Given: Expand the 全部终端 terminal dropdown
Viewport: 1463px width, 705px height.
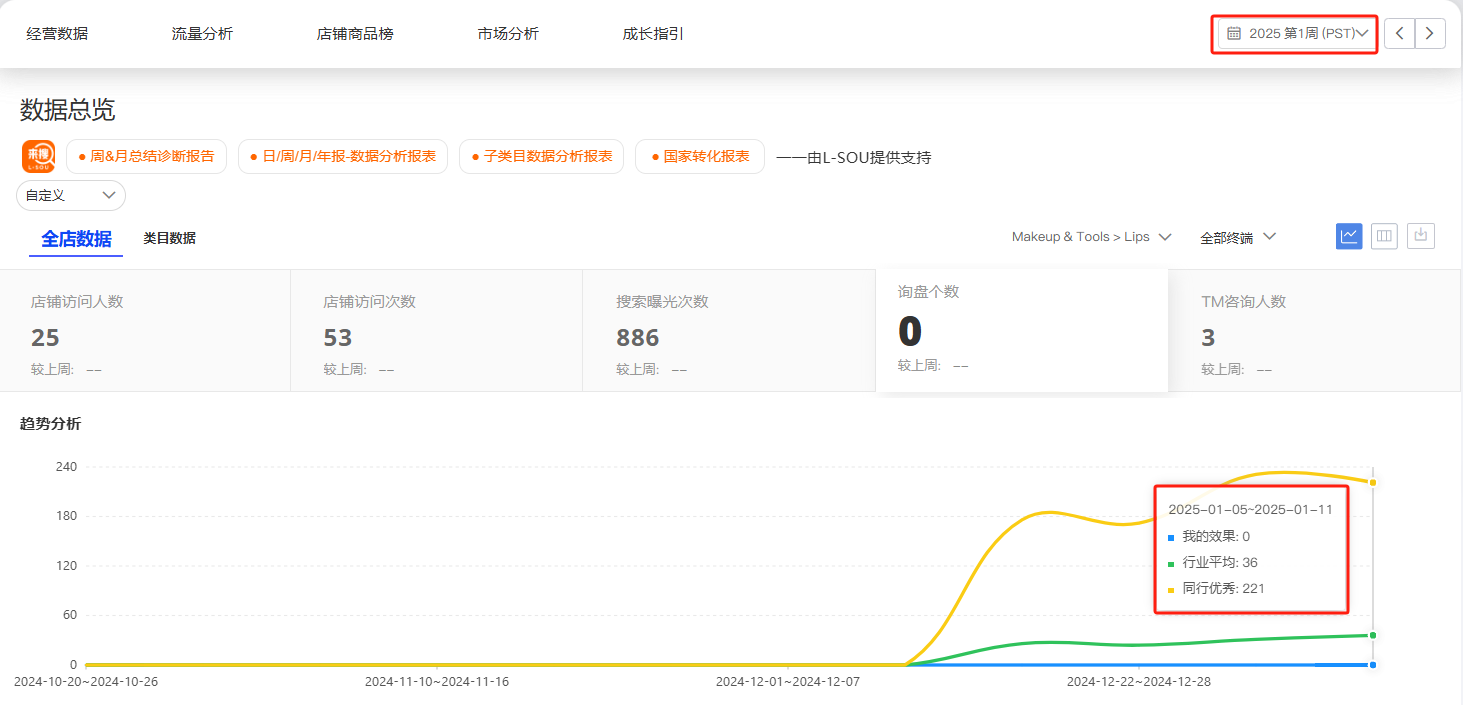Looking at the screenshot, I should pyautogui.click(x=1238, y=237).
